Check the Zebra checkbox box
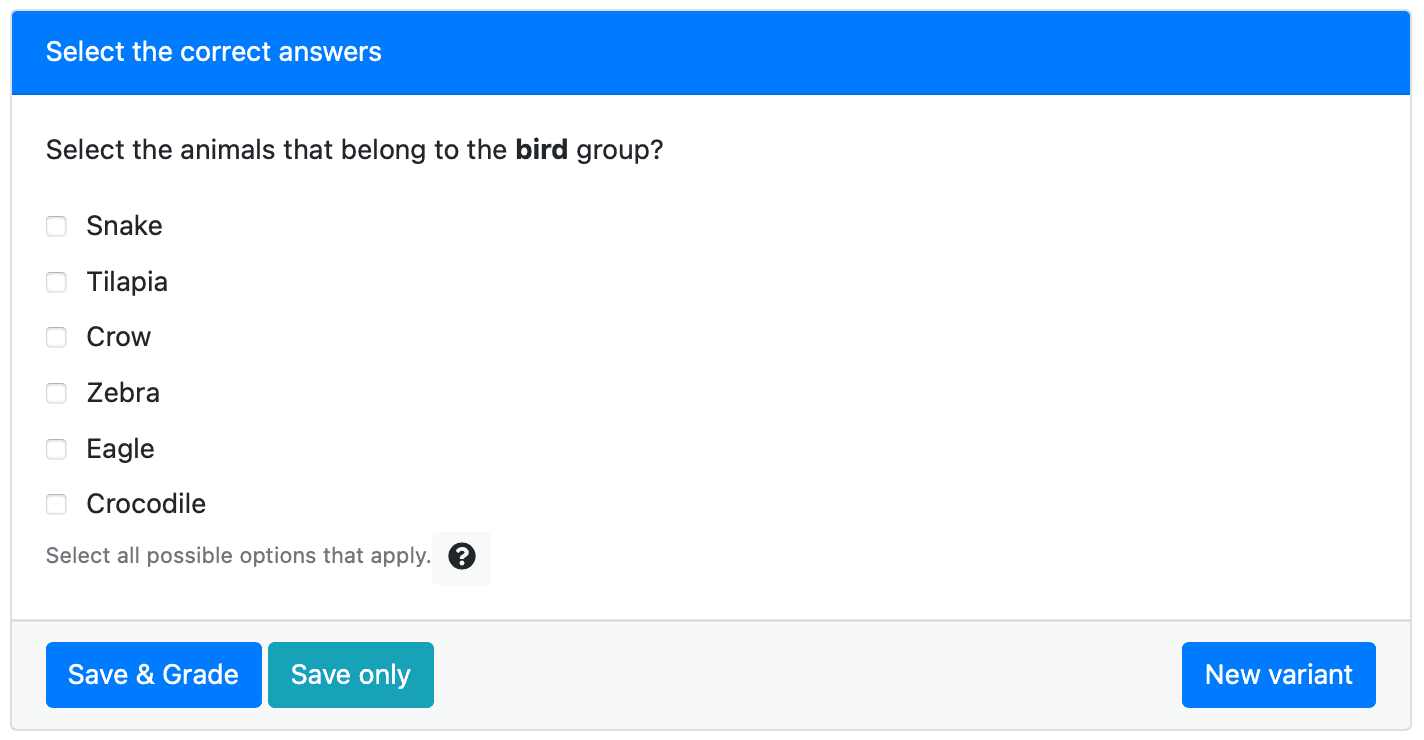 coord(56,393)
